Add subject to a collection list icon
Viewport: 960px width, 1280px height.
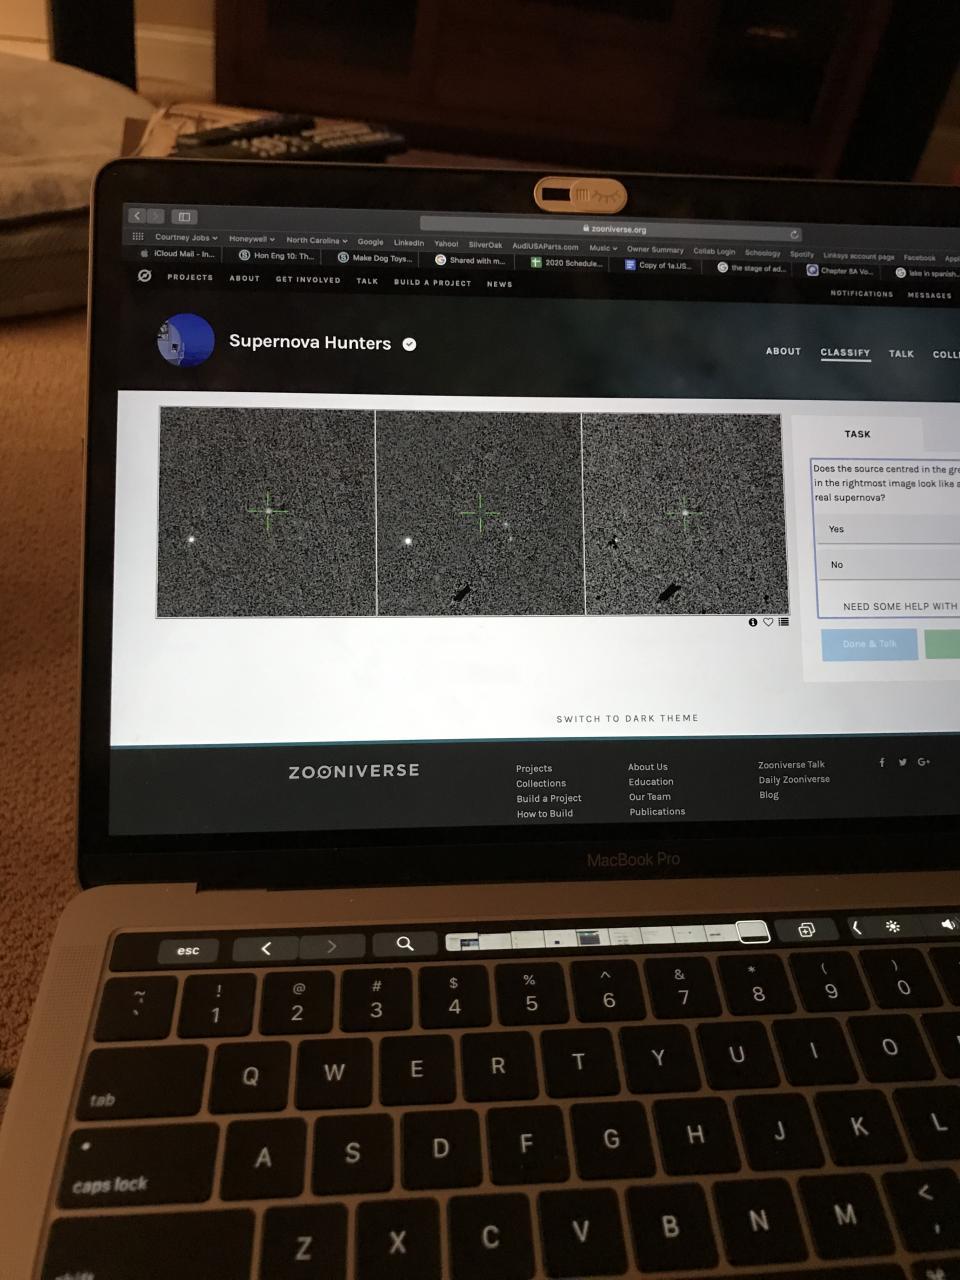pyautogui.click(x=783, y=622)
